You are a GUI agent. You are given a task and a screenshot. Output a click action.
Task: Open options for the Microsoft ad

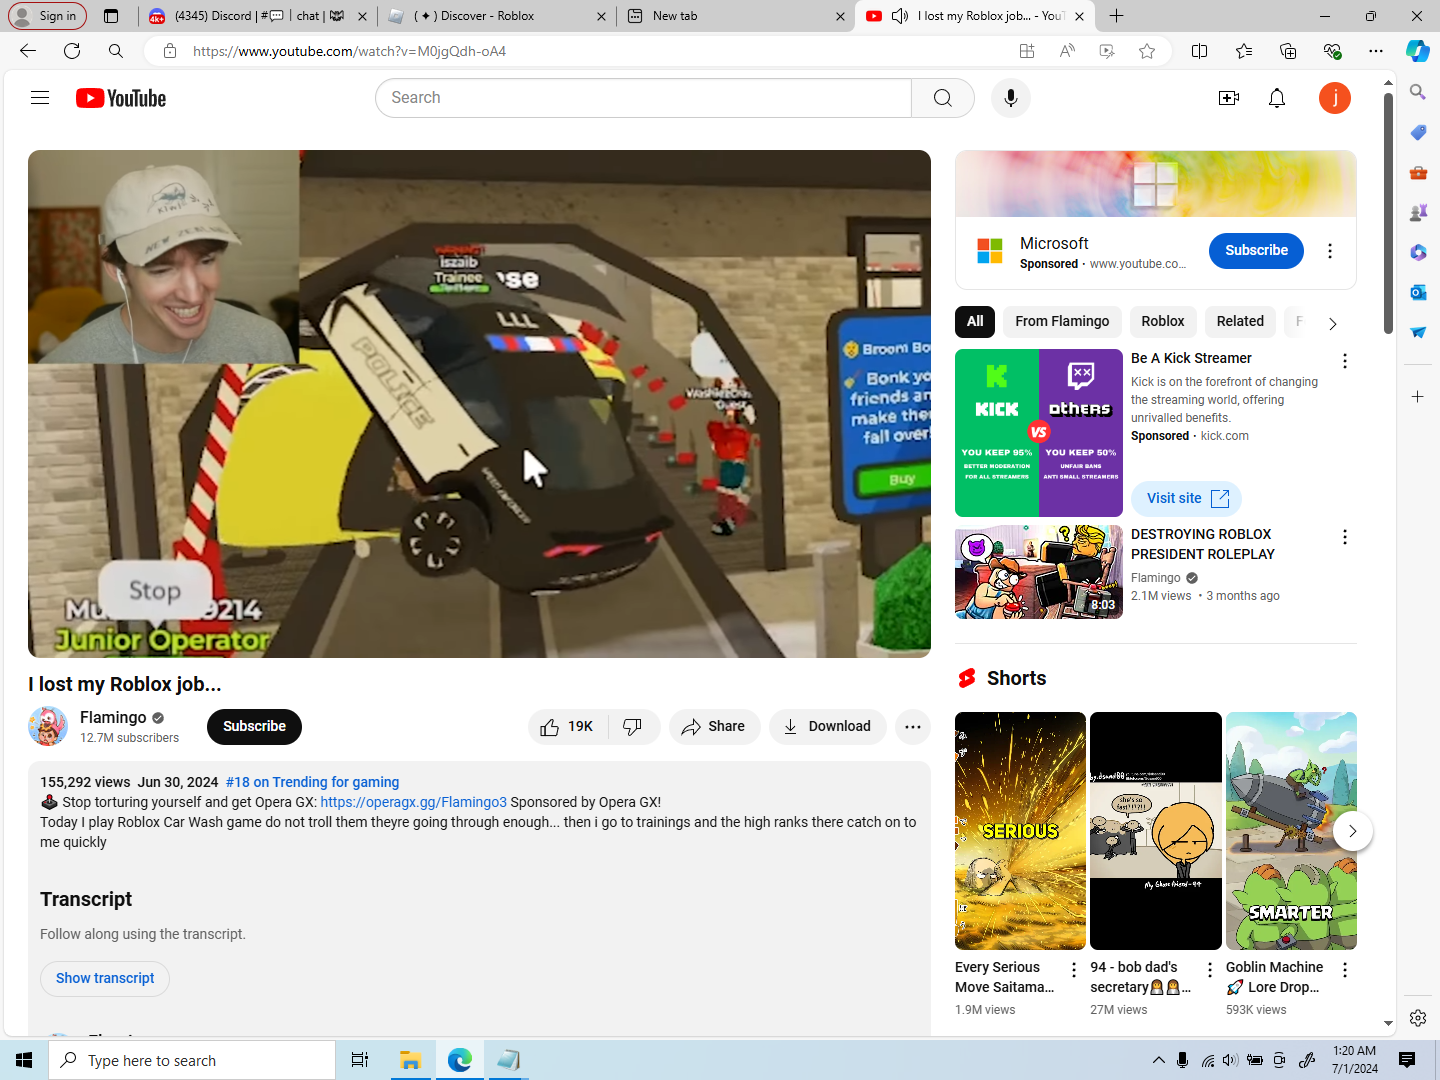point(1330,251)
